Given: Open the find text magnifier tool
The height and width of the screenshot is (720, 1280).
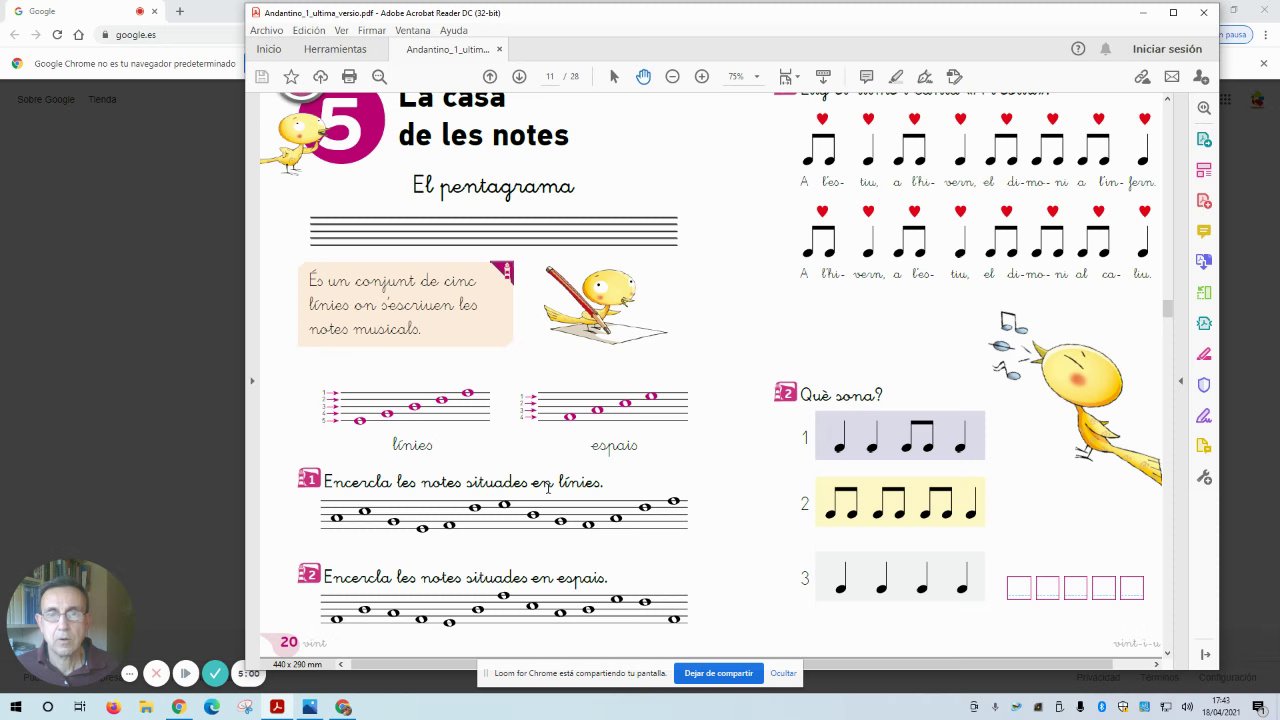Looking at the screenshot, I should tap(379, 77).
